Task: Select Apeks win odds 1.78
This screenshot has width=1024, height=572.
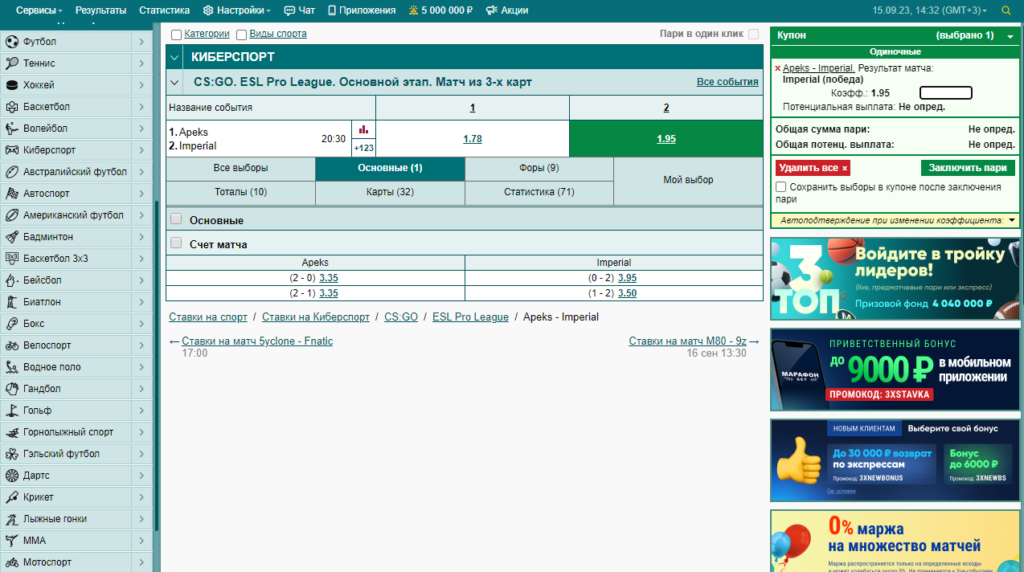Action: click(x=472, y=138)
